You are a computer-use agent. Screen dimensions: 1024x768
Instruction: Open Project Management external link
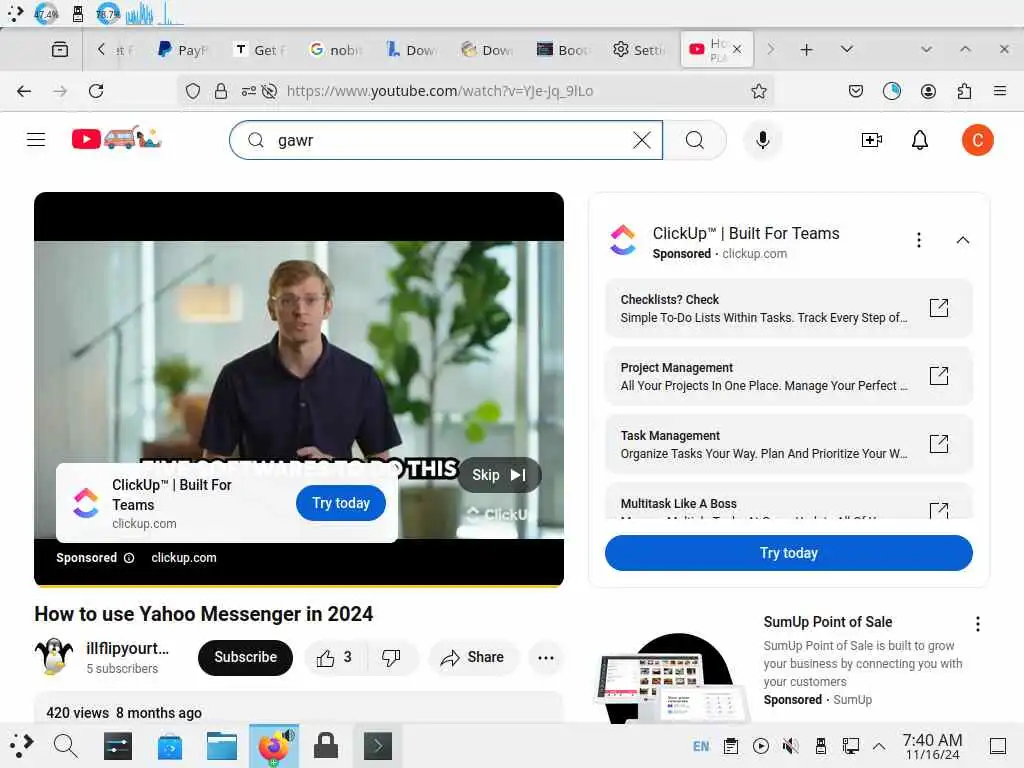click(938, 376)
